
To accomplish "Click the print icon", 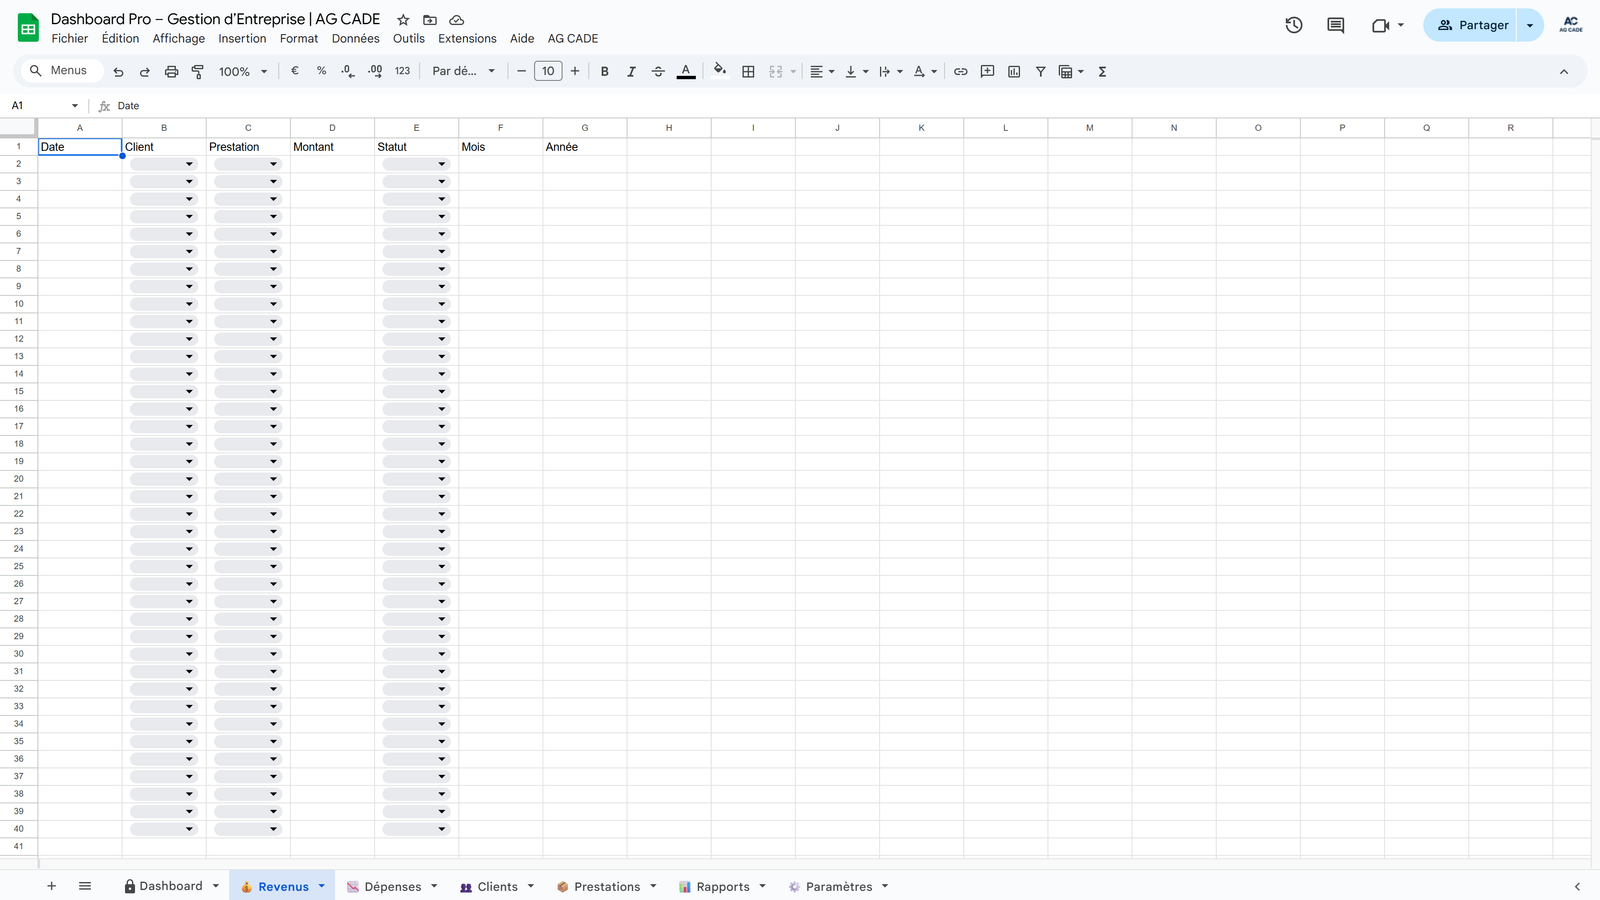I will pyautogui.click(x=171, y=72).
